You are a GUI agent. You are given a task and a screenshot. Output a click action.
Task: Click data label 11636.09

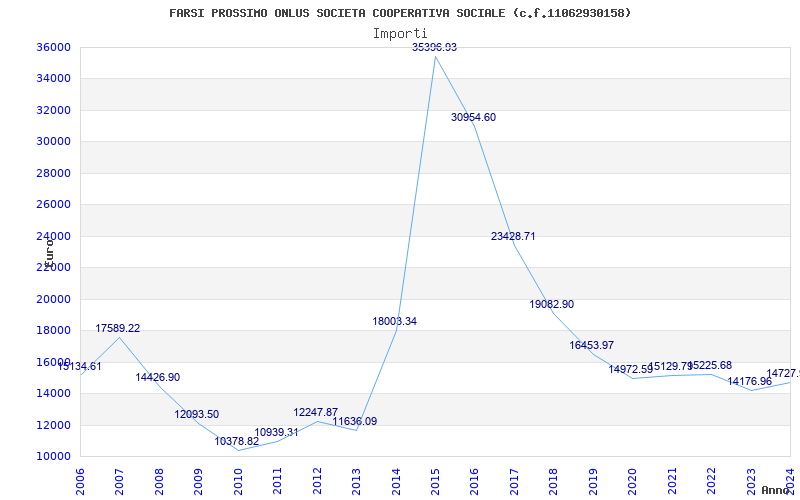coord(355,421)
